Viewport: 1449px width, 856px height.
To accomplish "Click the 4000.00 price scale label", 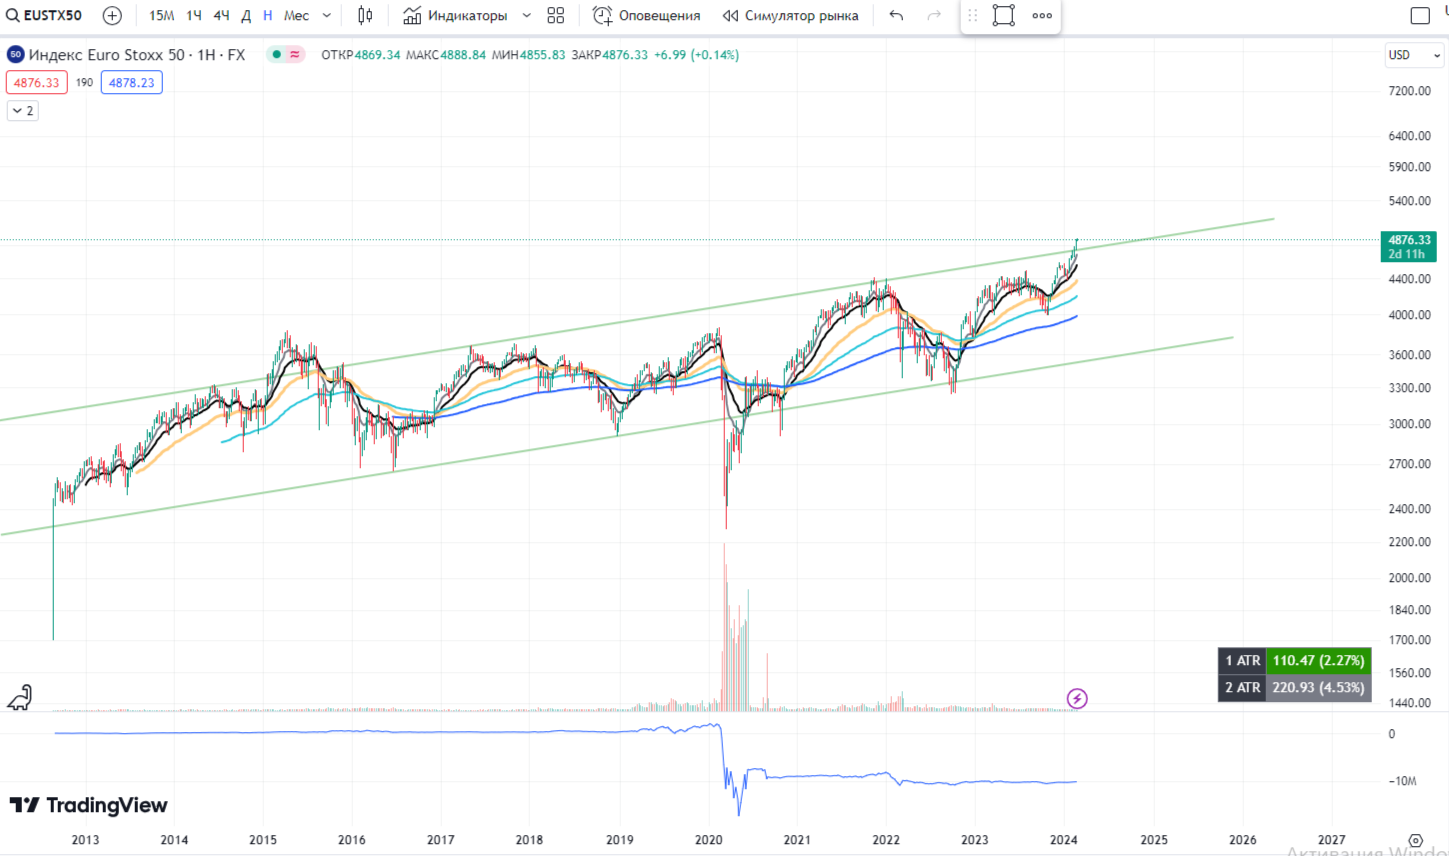I will (1409, 315).
